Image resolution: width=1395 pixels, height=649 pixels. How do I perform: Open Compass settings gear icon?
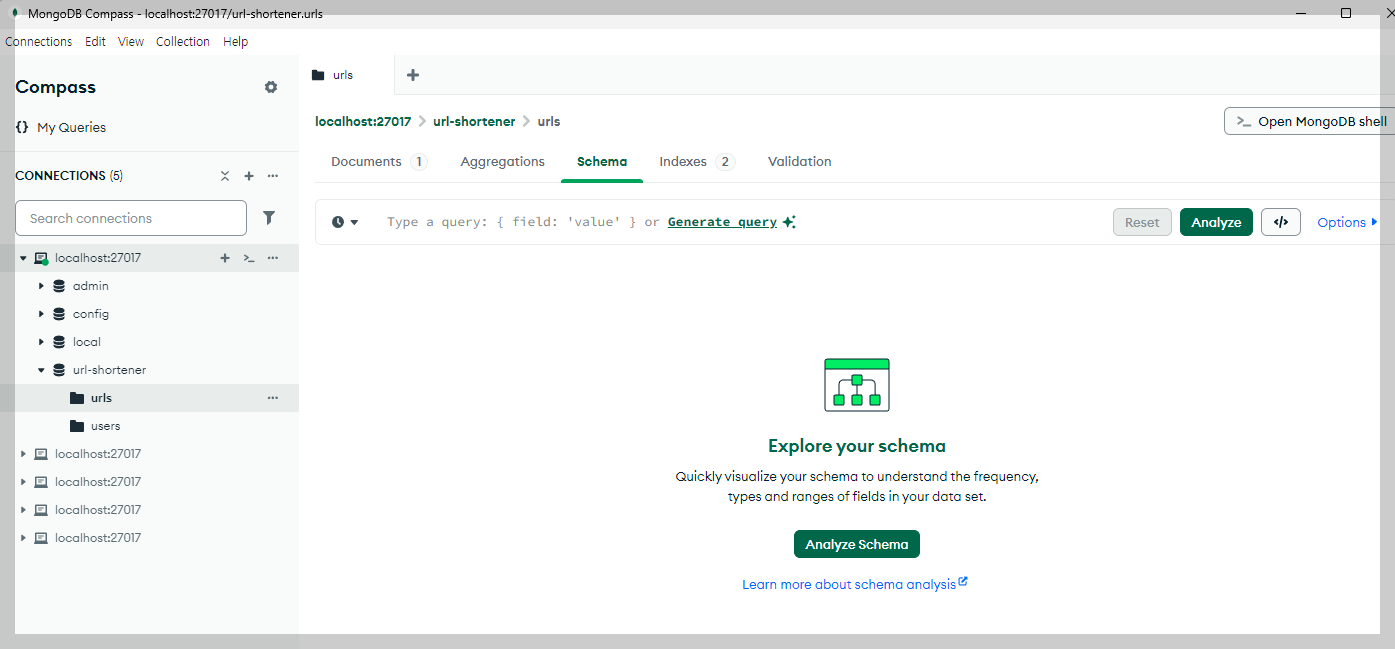271,87
